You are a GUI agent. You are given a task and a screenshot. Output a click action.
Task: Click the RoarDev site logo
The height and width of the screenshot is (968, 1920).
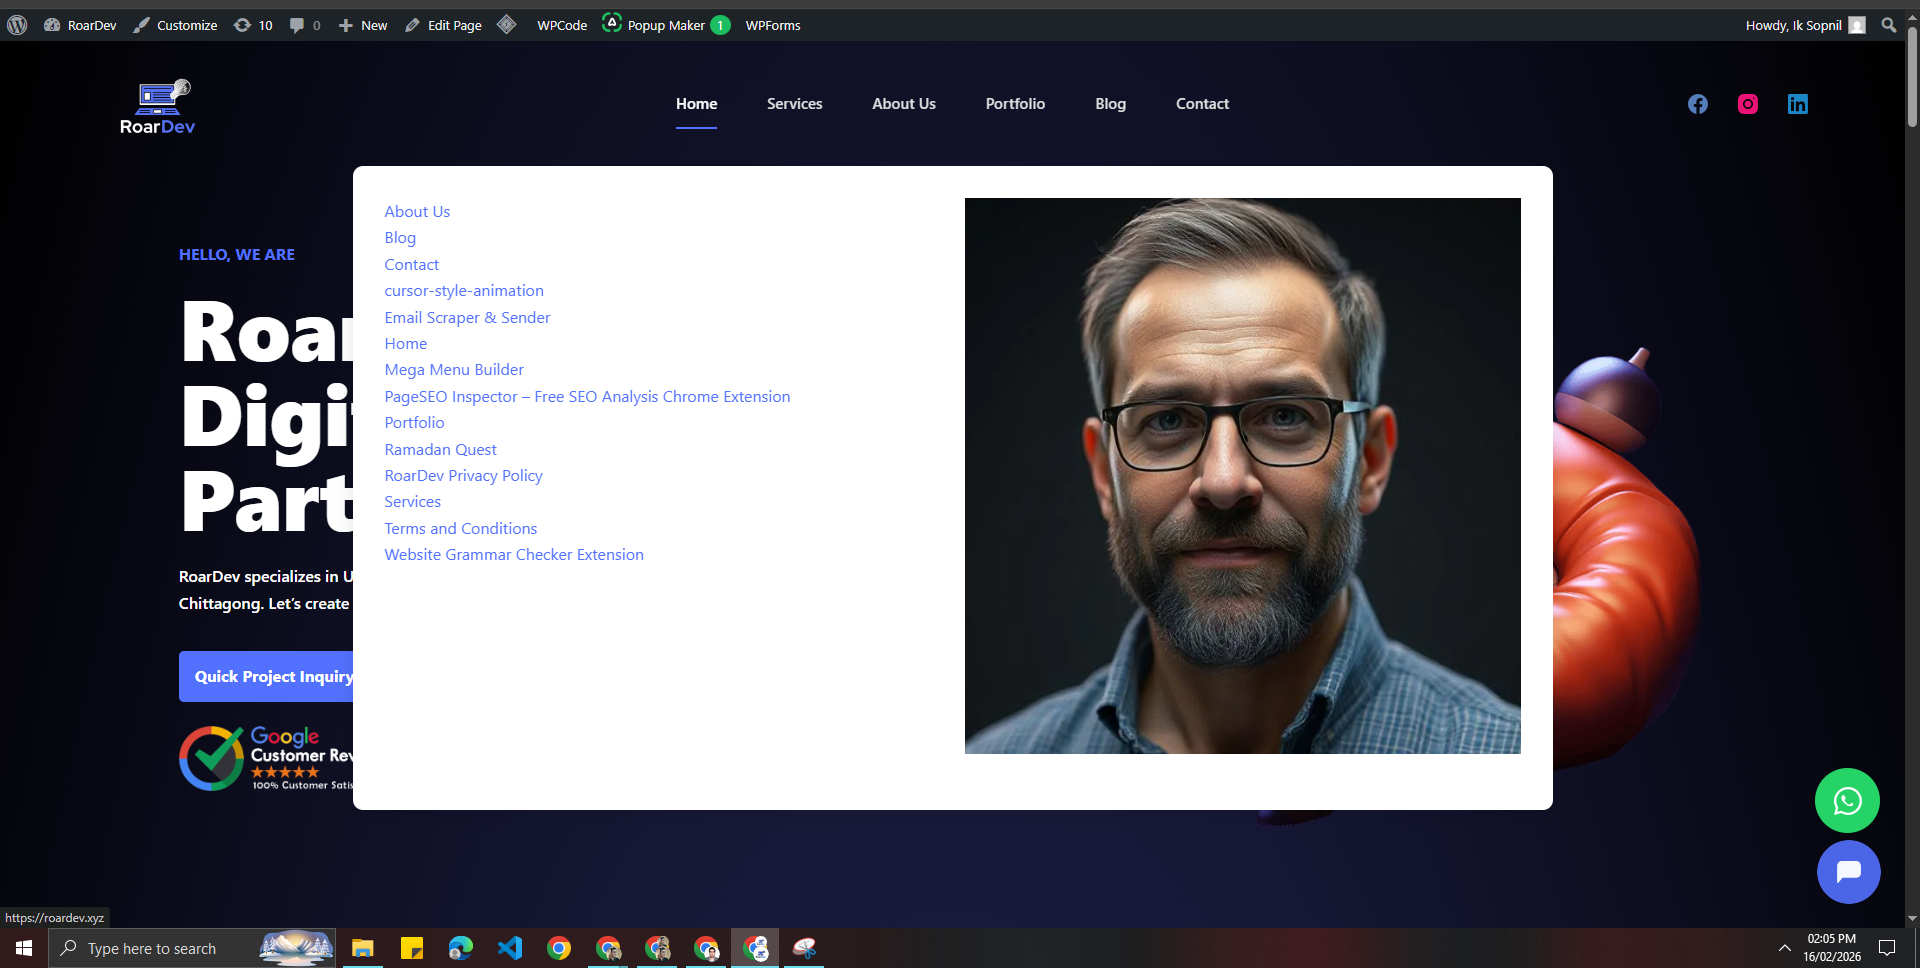pos(157,107)
